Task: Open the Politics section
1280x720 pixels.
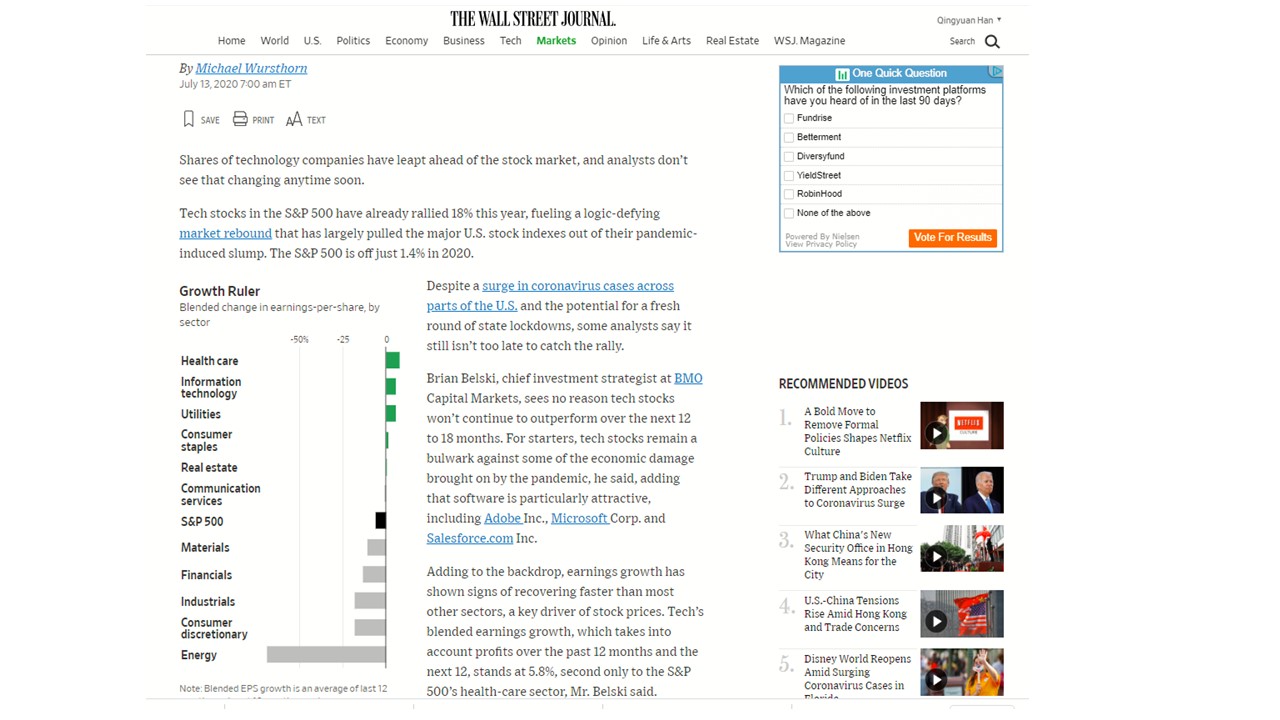Action: [353, 41]
